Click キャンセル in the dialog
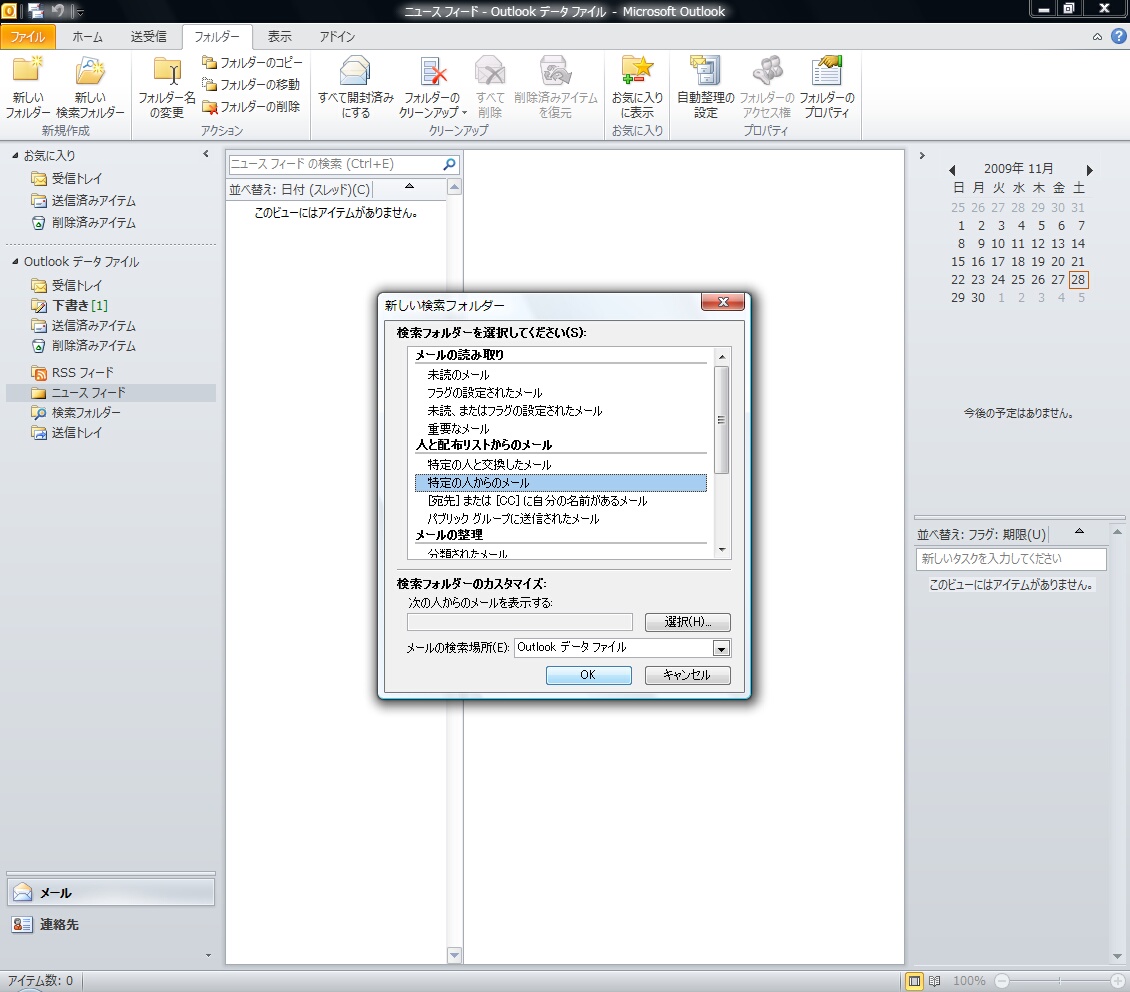Image resolution: width=1130 pixels, height=992 pixels. click(687, 675)
